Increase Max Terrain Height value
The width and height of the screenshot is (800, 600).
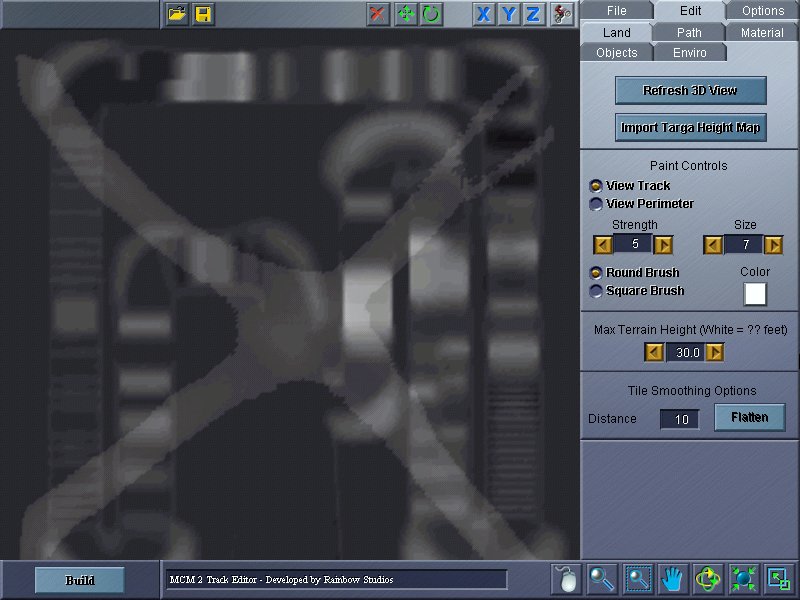pos(715,352)
